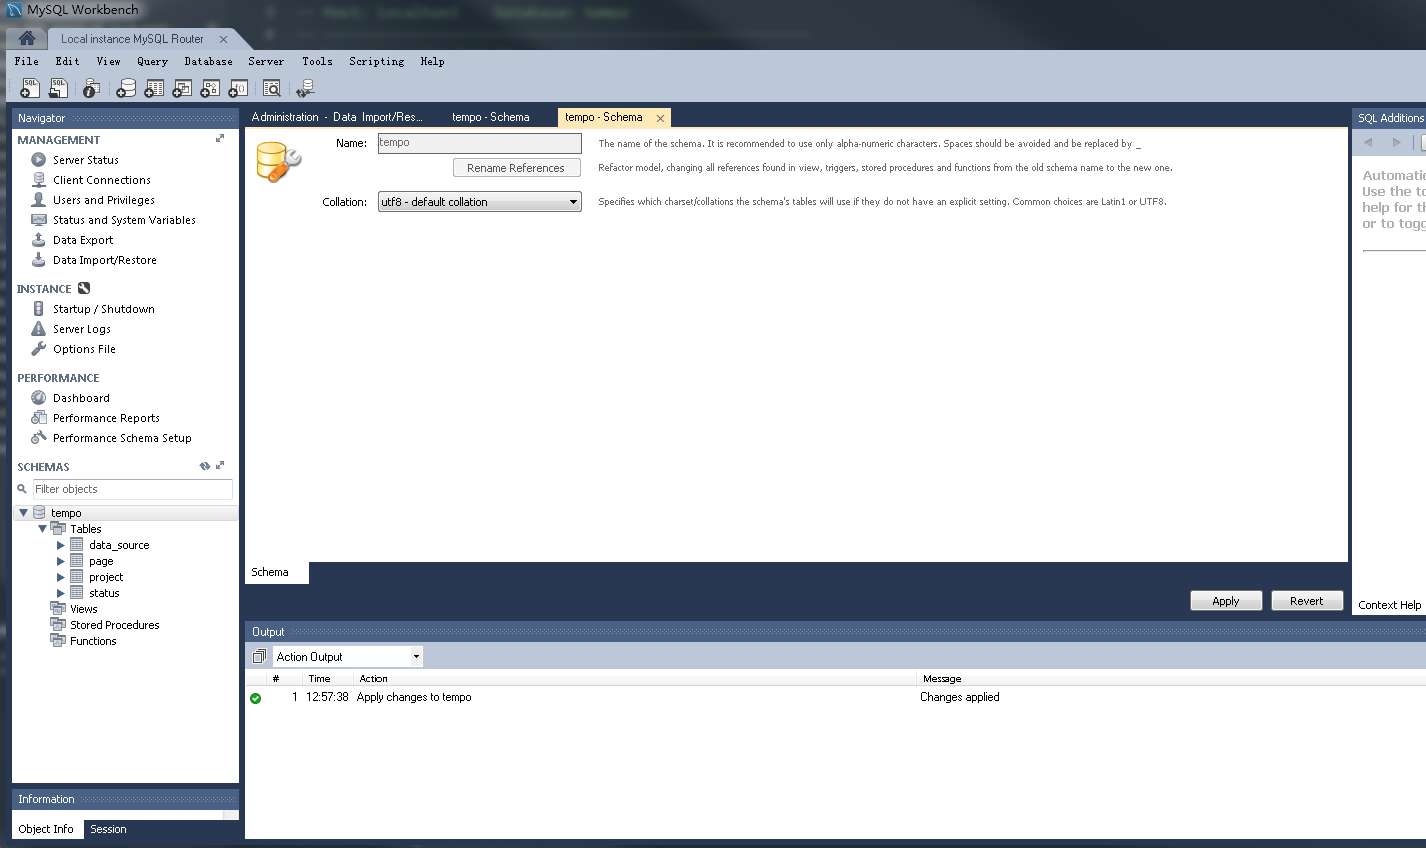Click Rename References button
The width and height of the screenshot is (1426, 848).
[x=516, y=168]
